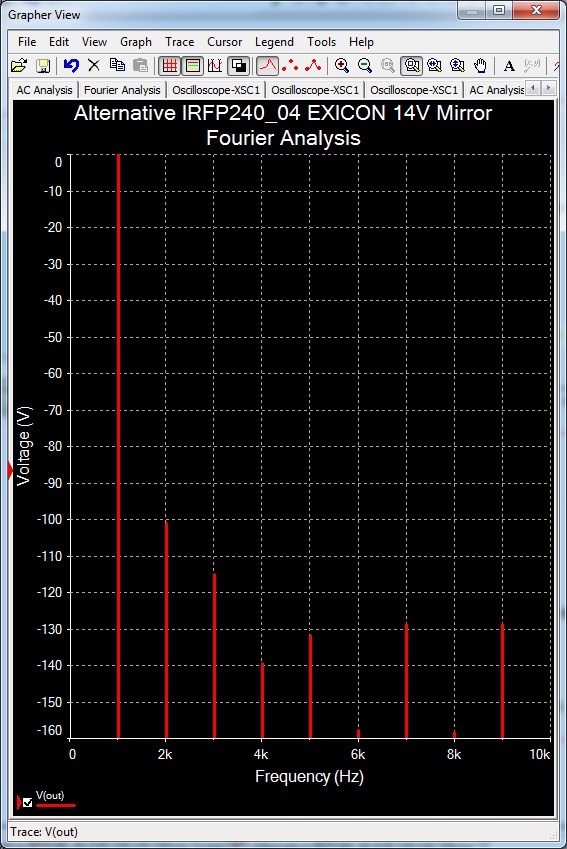The image size is (567, 849).
Task: Click the 'Voltage (V)' axis label
Action: tap(23, 446)
